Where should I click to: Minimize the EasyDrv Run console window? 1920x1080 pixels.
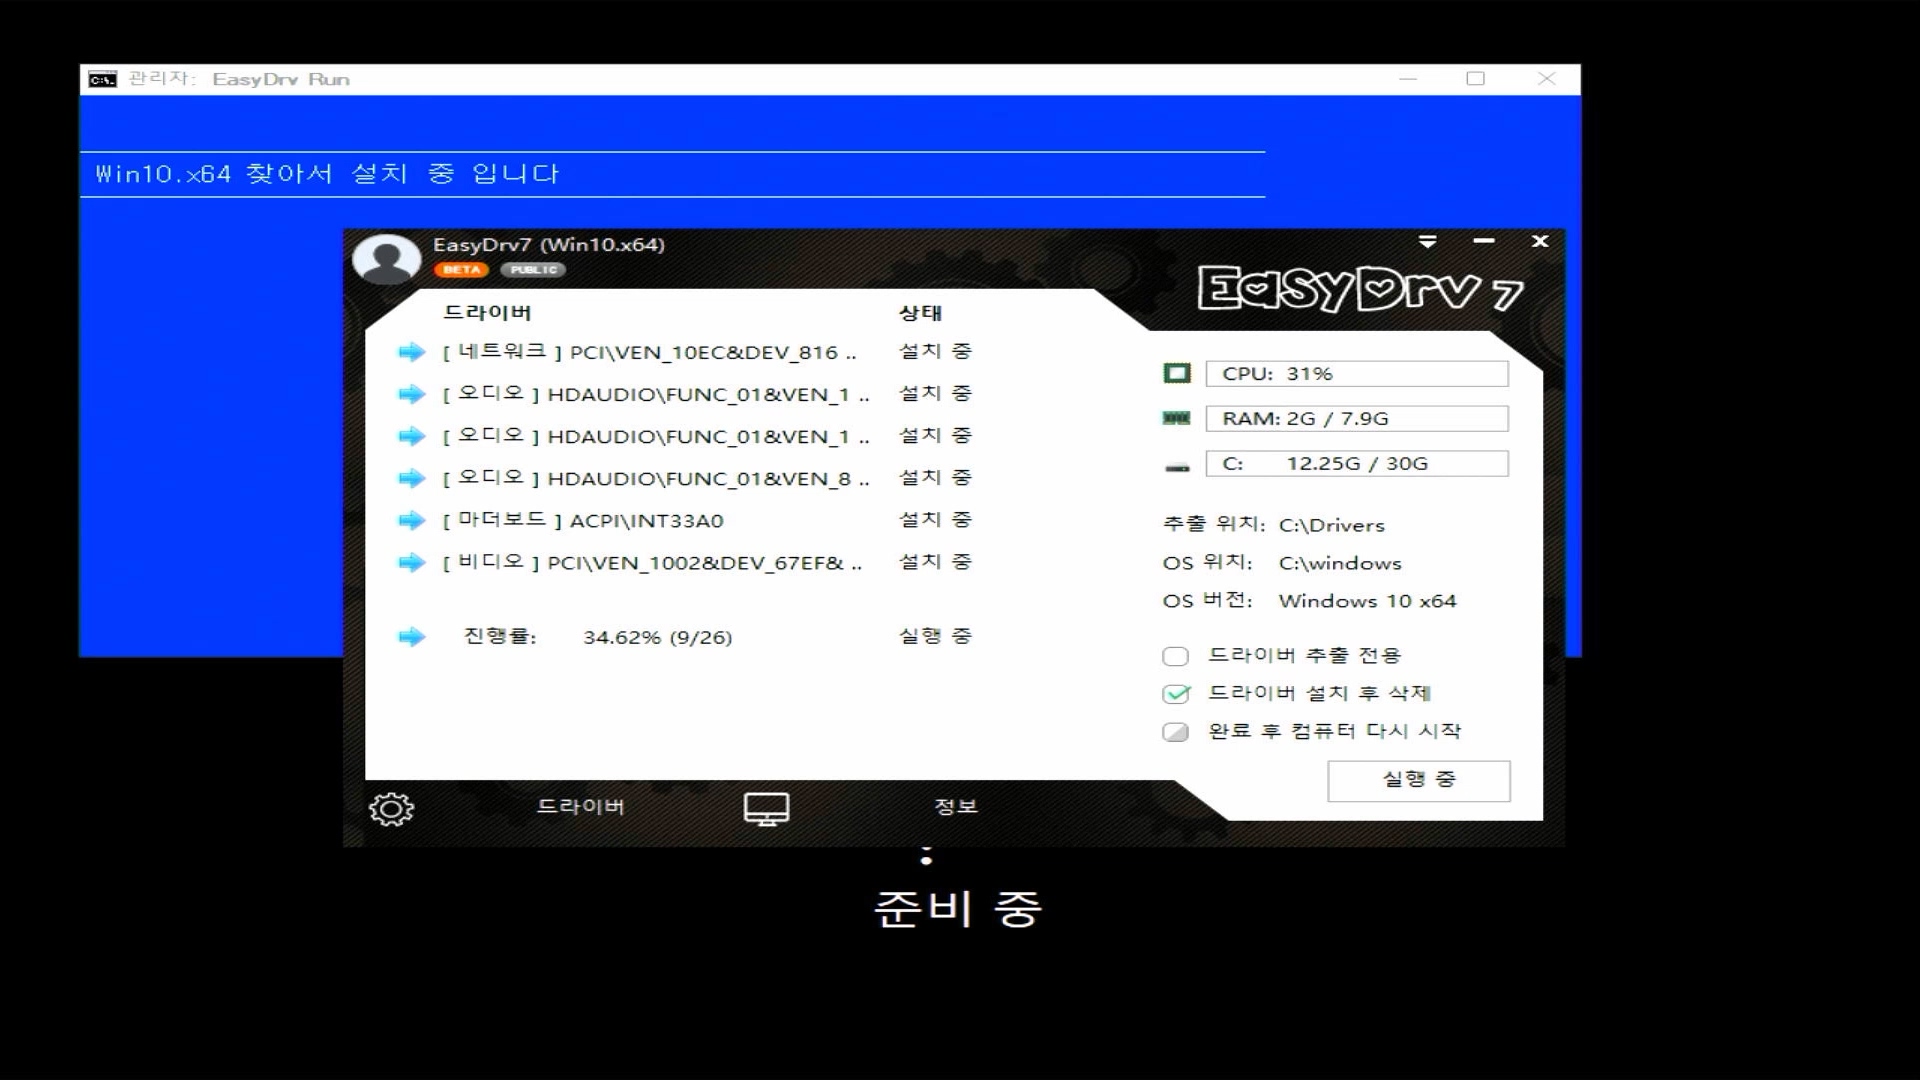click(1408, 79)
